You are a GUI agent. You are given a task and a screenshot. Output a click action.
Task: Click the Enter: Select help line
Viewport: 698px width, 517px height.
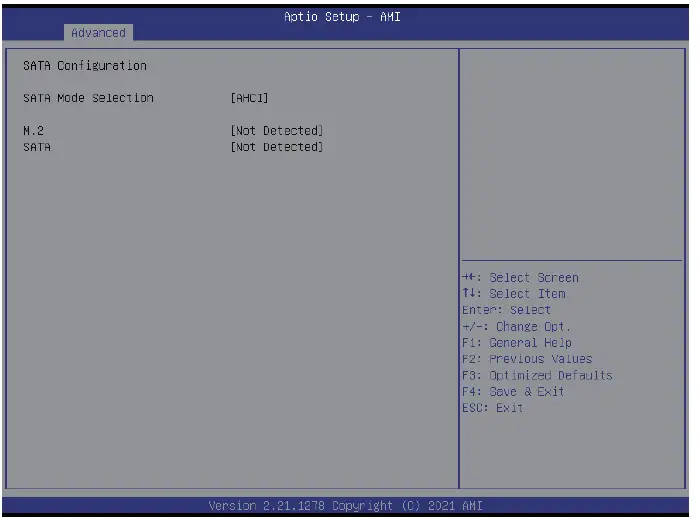tap(506, 310)
